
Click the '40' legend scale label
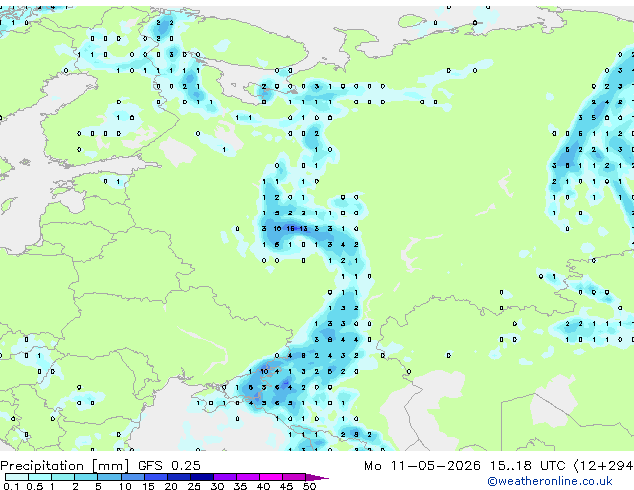(x=263, y=486)
